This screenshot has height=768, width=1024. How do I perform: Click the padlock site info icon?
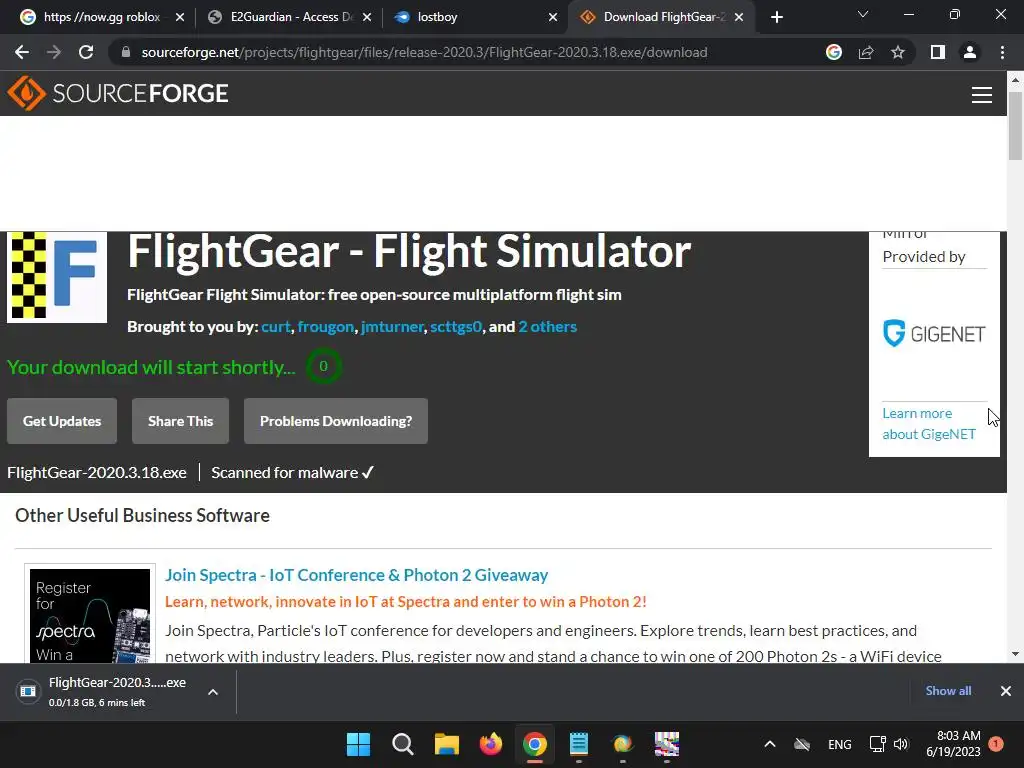(126, 52)
